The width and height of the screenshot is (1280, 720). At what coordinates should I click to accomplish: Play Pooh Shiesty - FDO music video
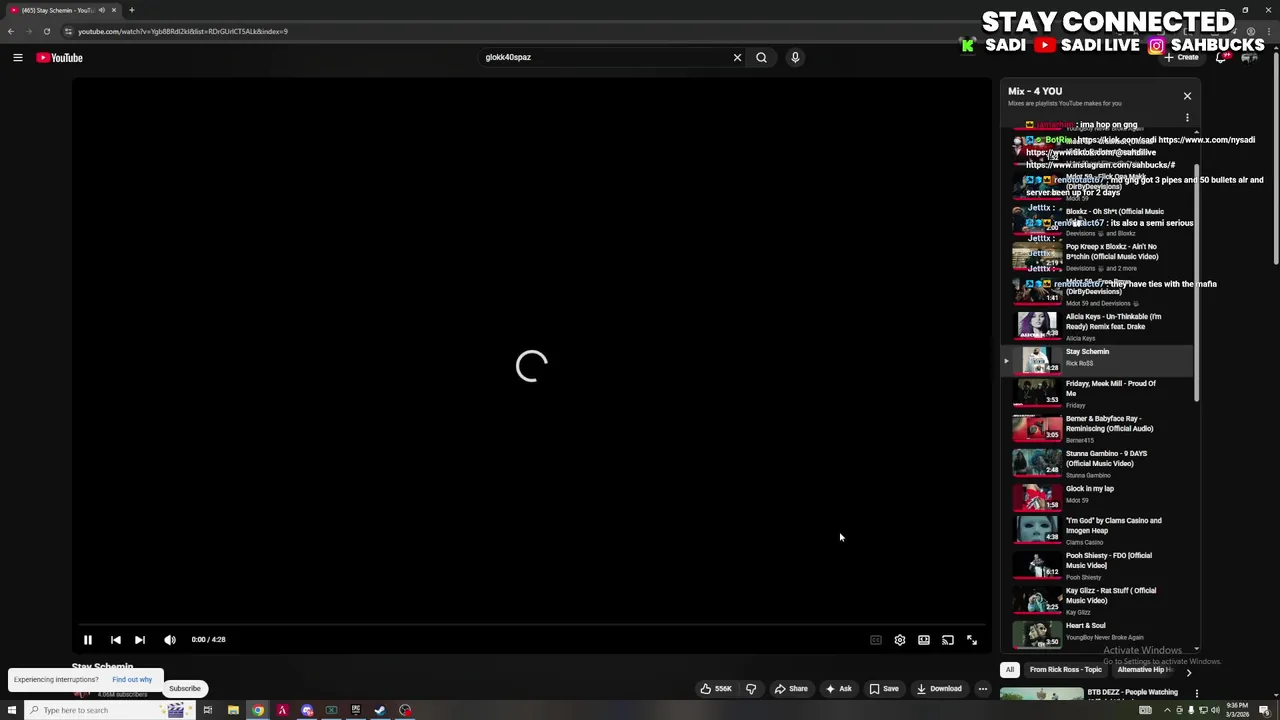pyautogui.click(x=1098, y=565)
